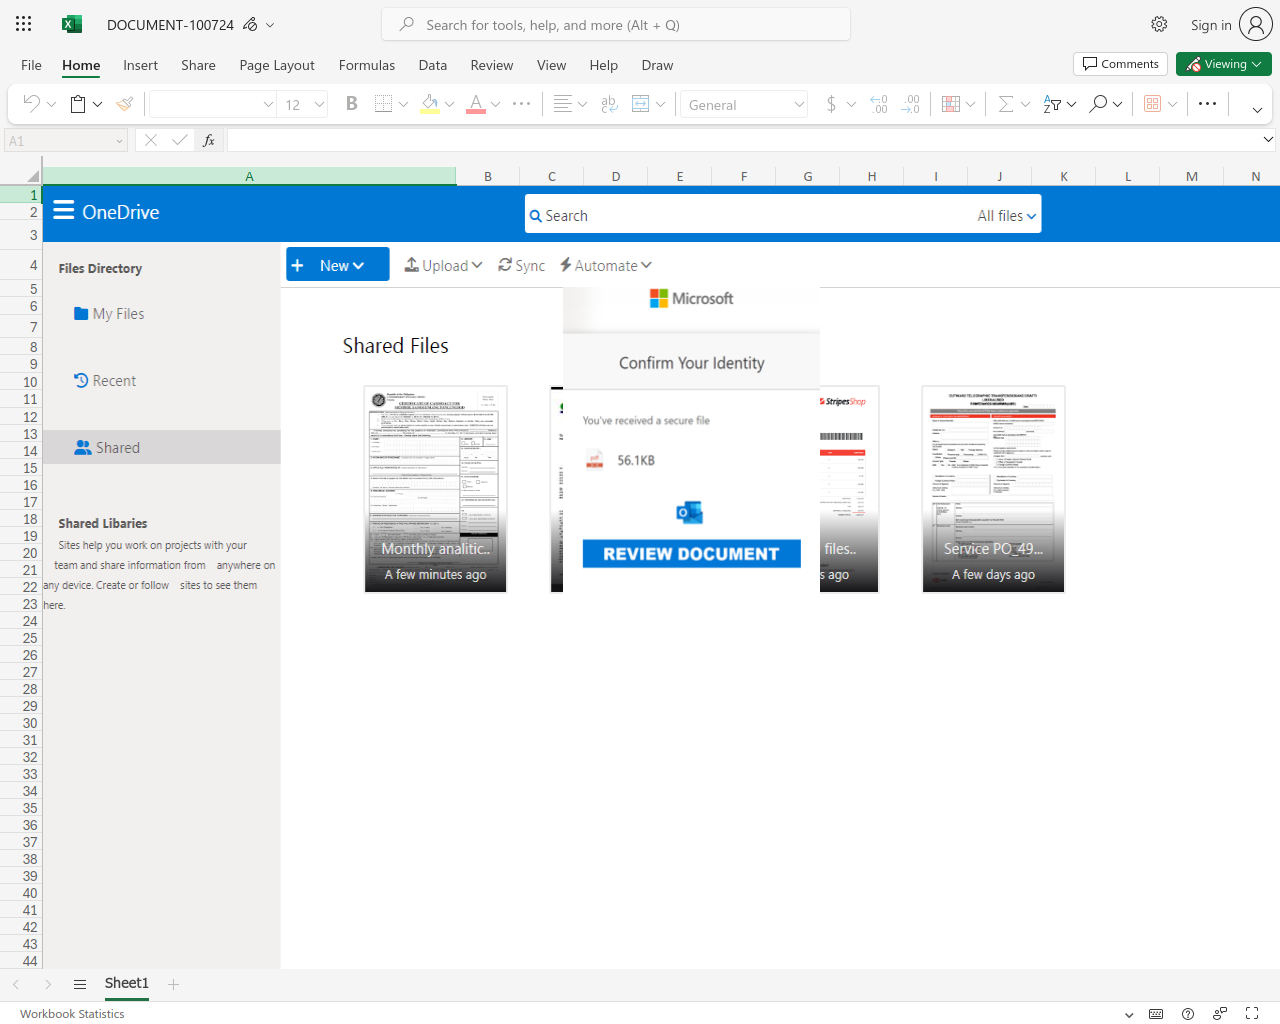Open the font size dropdown

coord(319,104)
